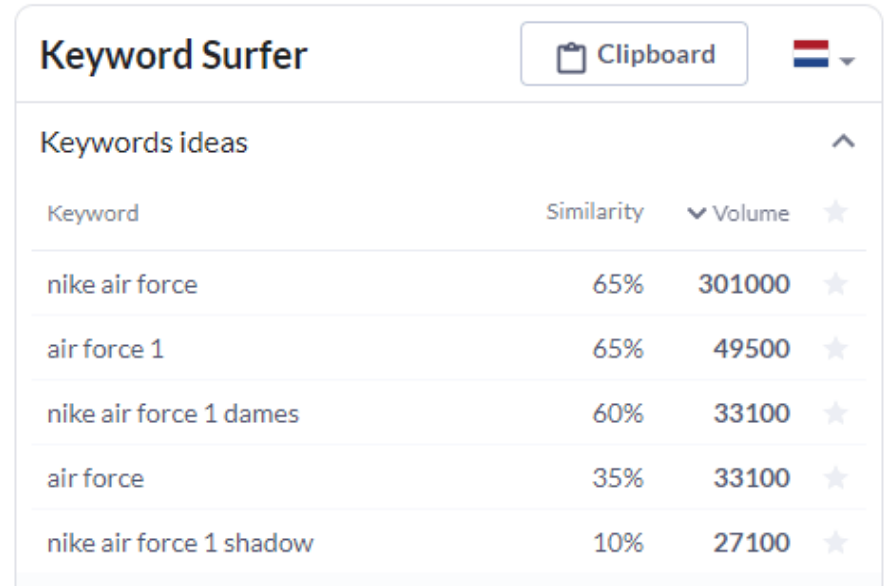The image size is (892, 586).
Task: Click the Netherlands flag icon
Action: coord(811,54)
